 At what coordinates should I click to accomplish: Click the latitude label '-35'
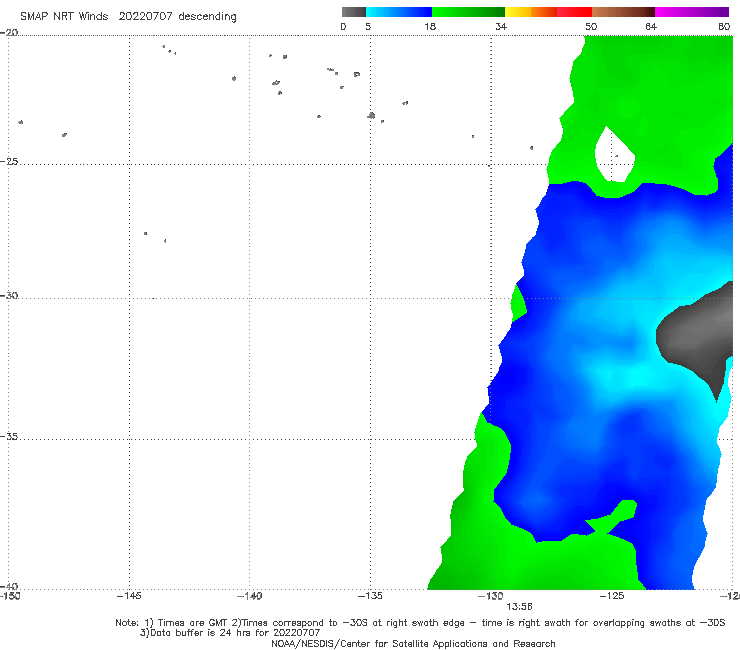point(9,437)
